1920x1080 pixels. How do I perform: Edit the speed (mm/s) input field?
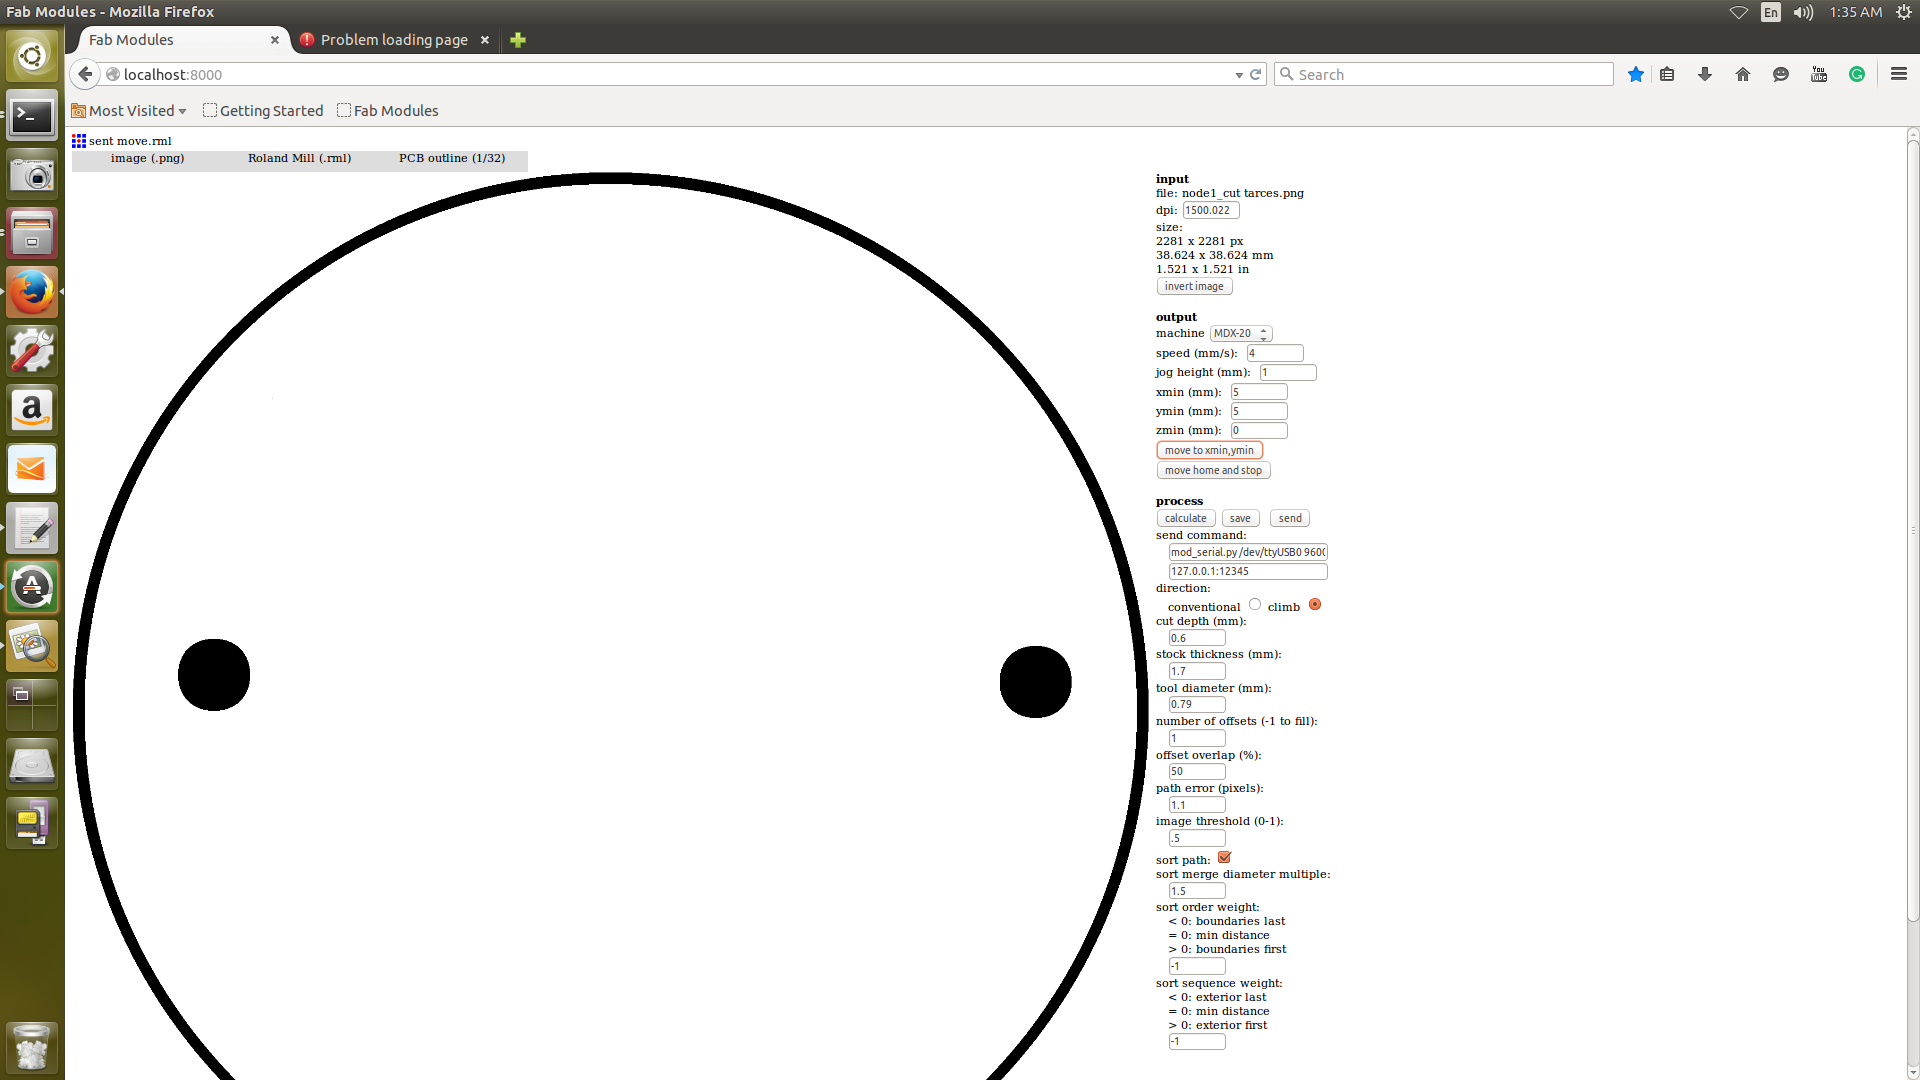click(x=1273, y=351)
